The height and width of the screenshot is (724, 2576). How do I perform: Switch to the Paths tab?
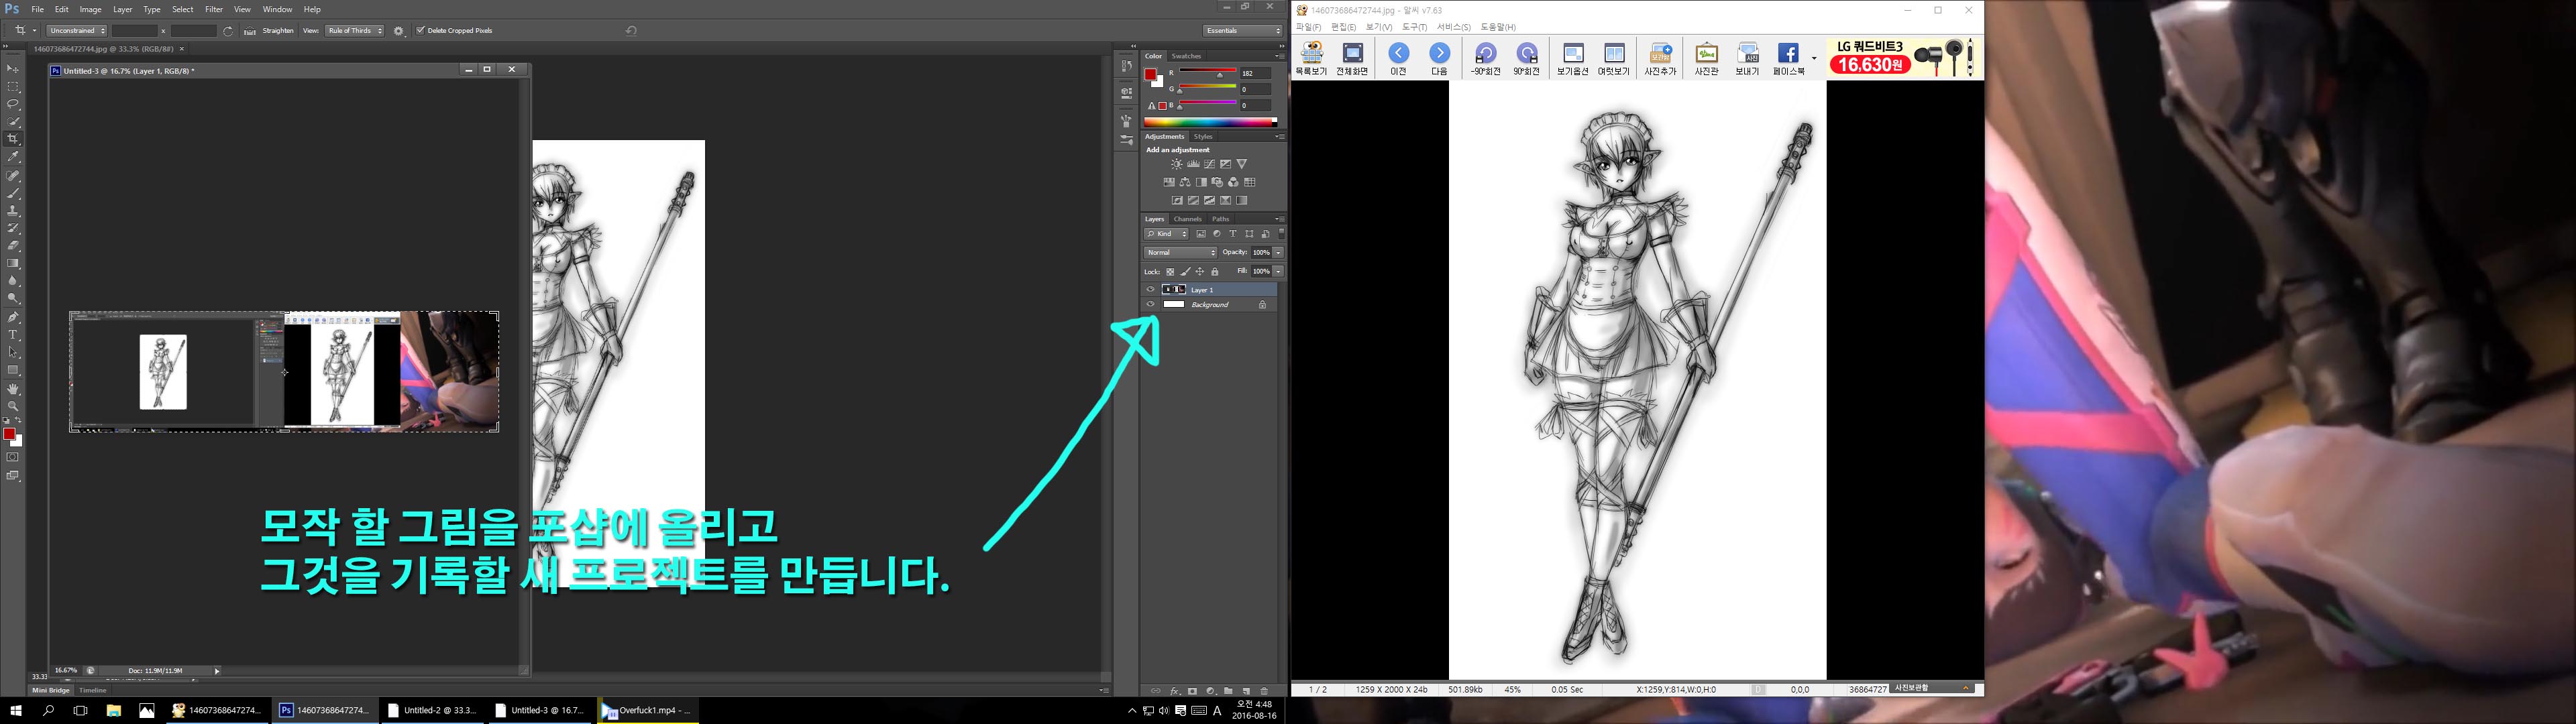1220,219
